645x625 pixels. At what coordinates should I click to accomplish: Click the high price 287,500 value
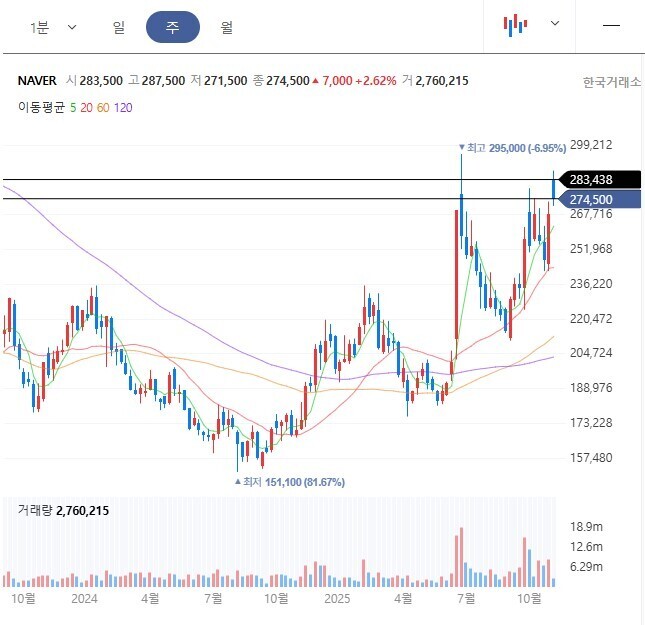coord(163,81)
